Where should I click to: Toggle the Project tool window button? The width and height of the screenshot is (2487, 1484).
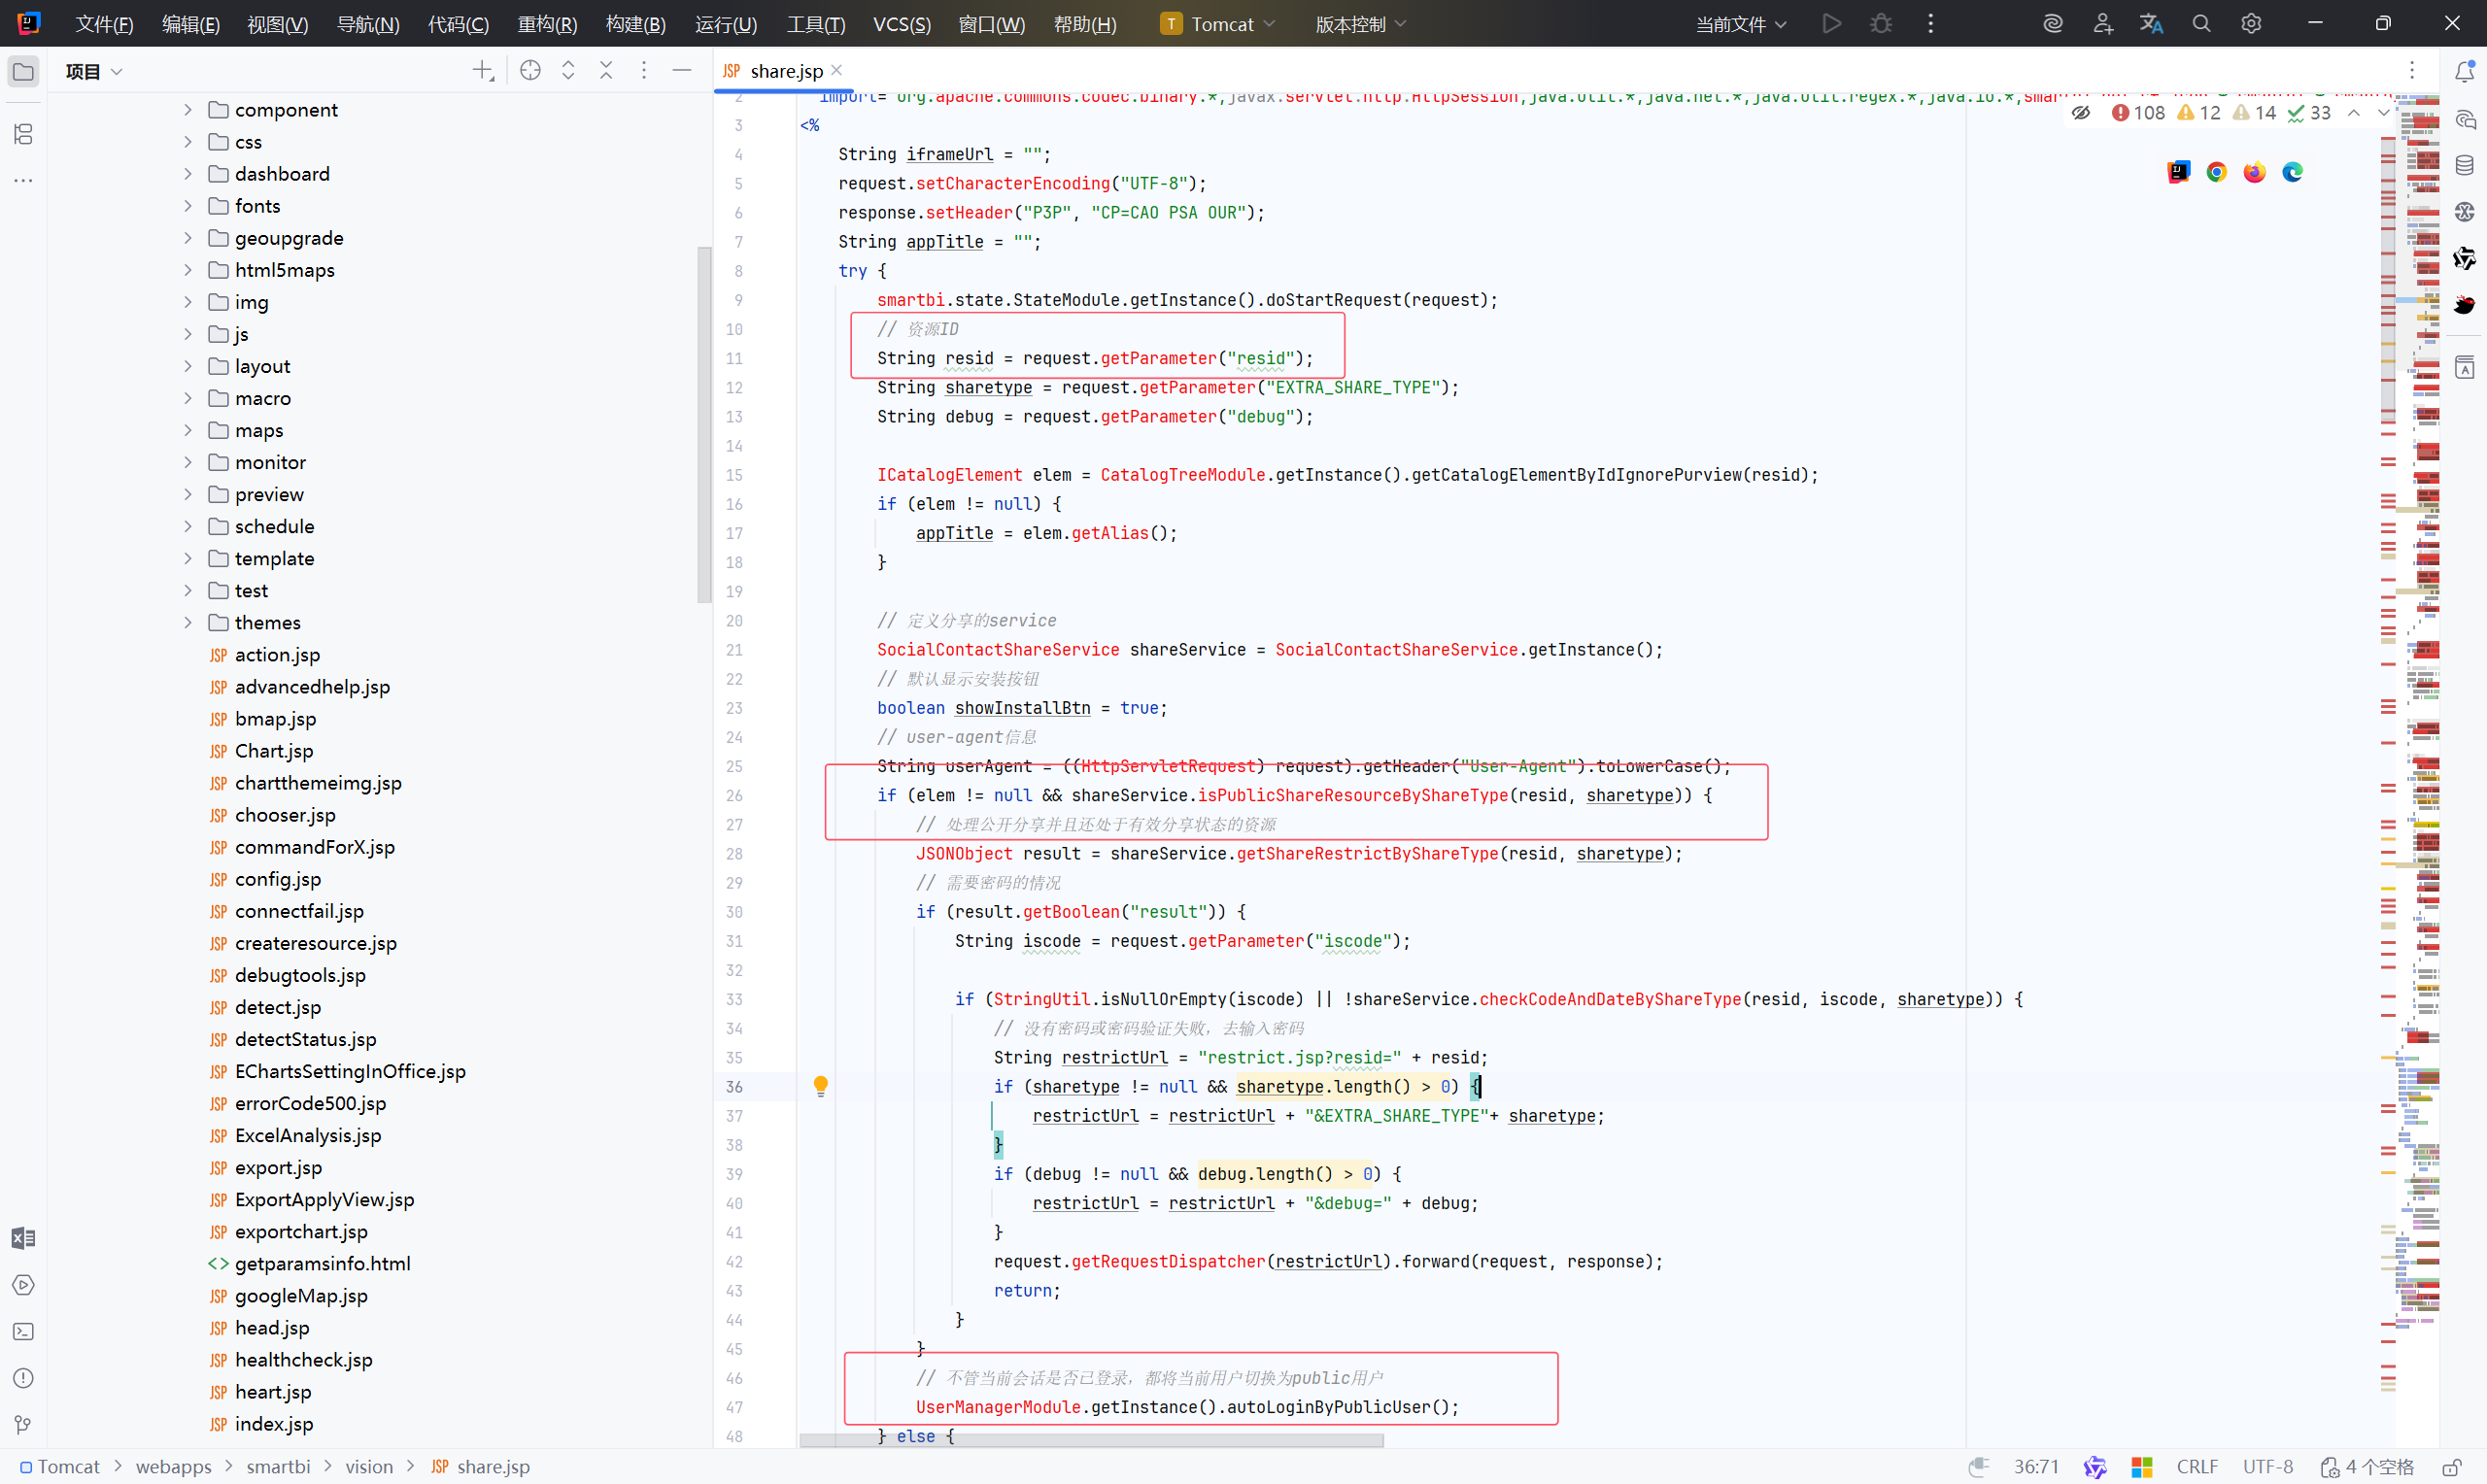pyautogui.click(x=23, y=71)
